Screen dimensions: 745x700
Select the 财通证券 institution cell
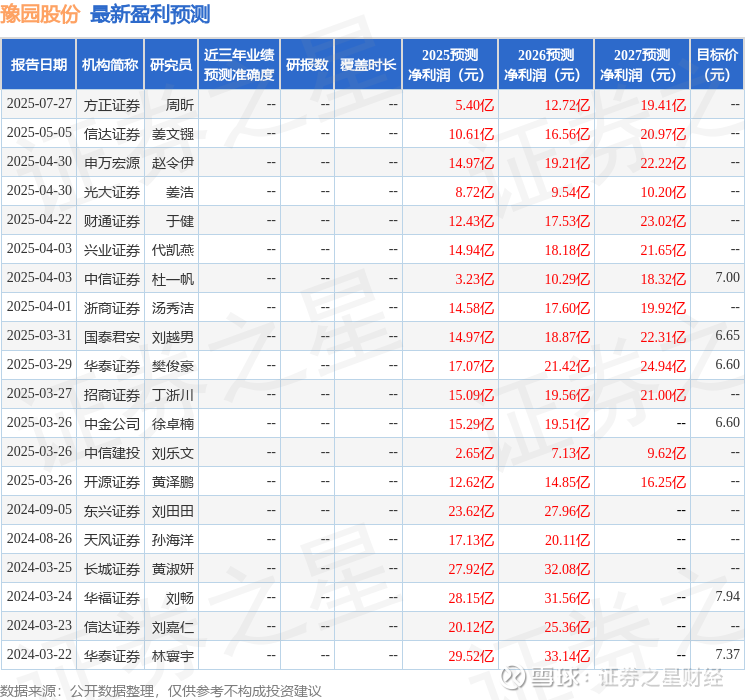(112, 221)
